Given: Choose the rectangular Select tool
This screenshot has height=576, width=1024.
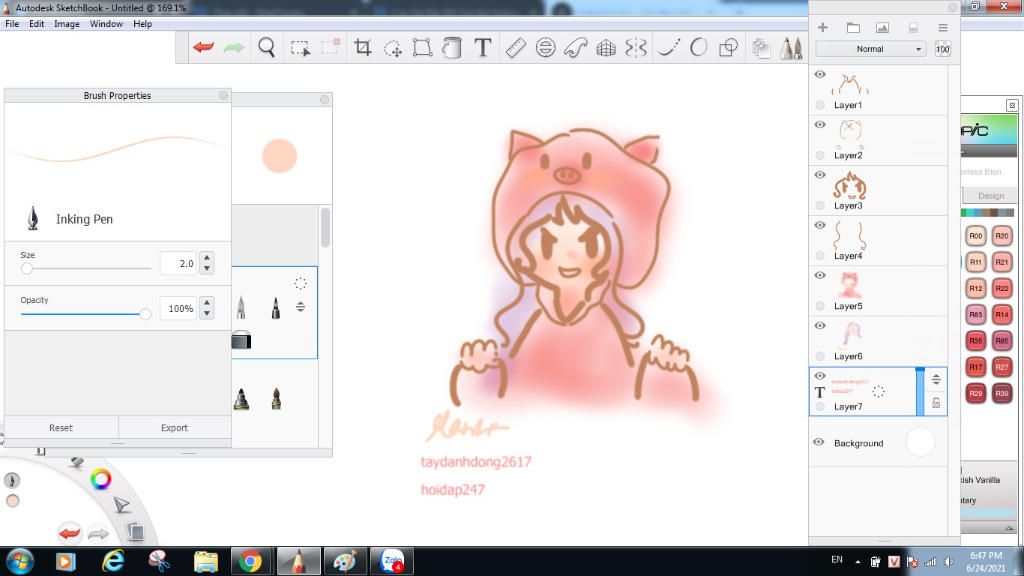Looking at the screenshot, I should coord(300,48).
